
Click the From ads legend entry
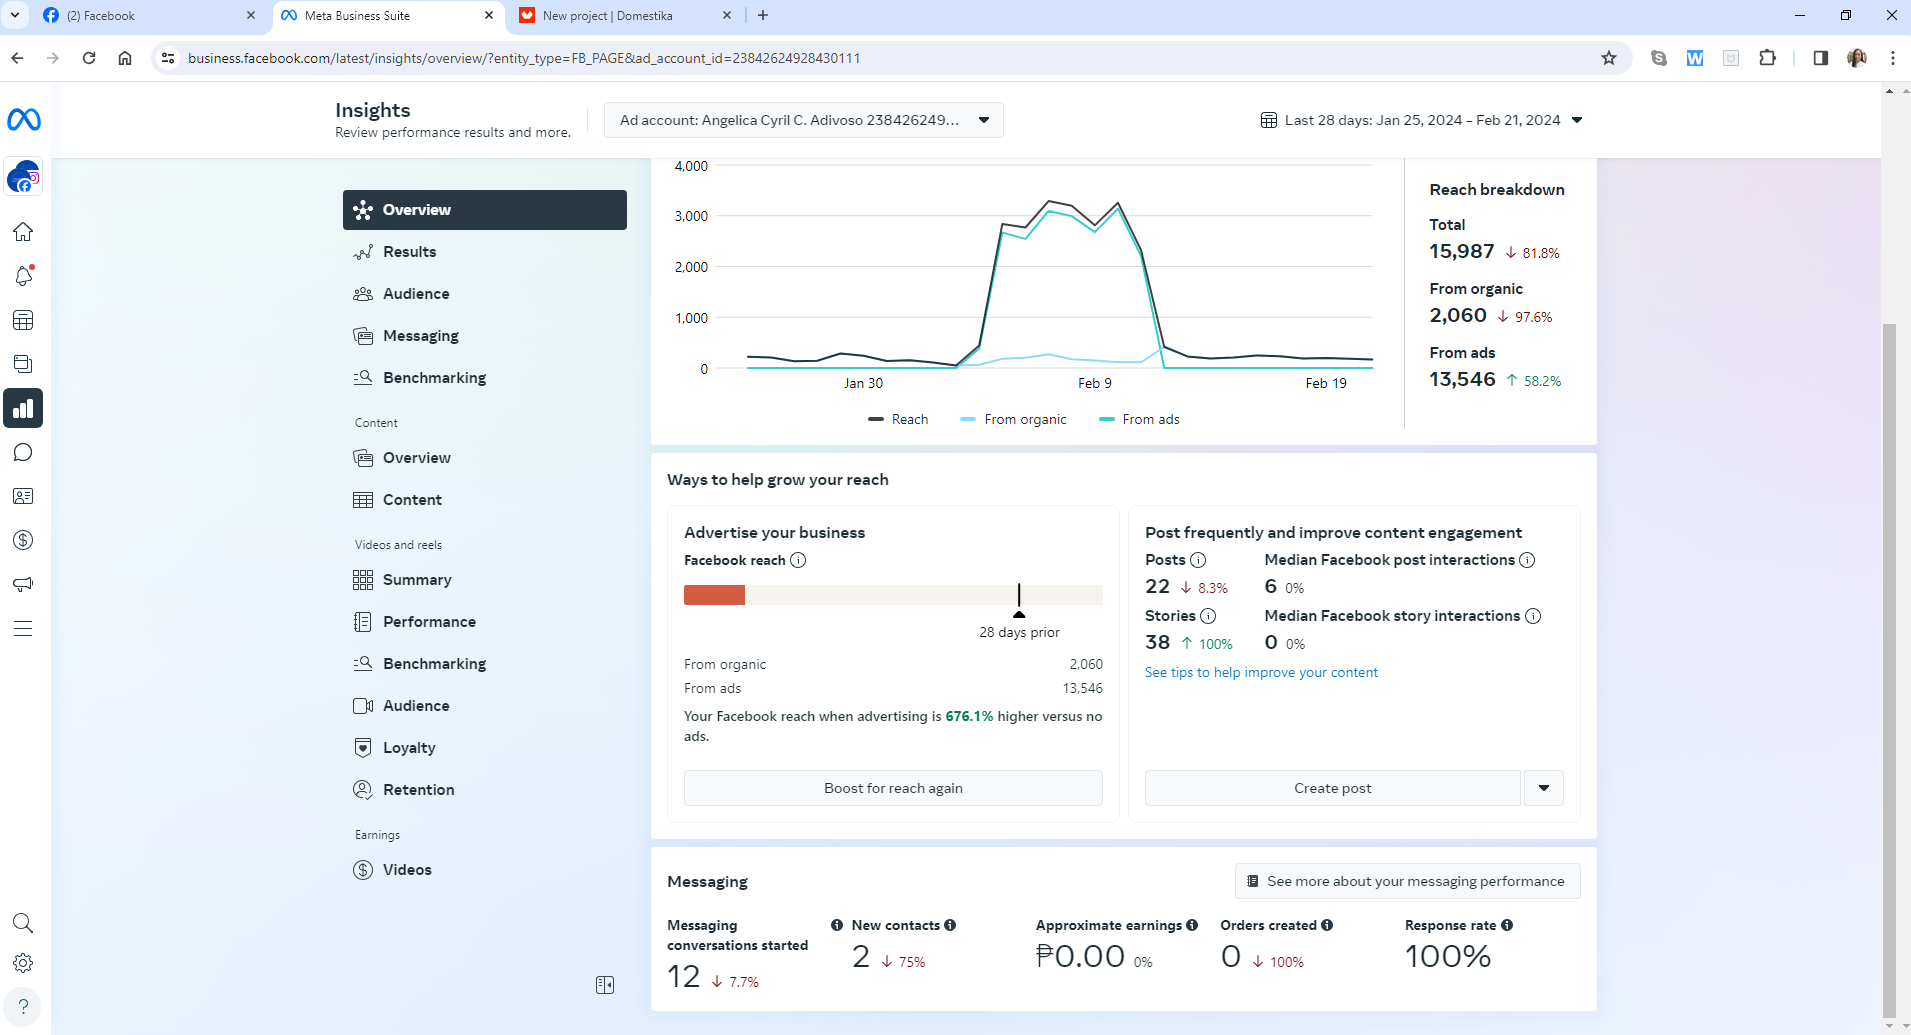coord(1139,419)
